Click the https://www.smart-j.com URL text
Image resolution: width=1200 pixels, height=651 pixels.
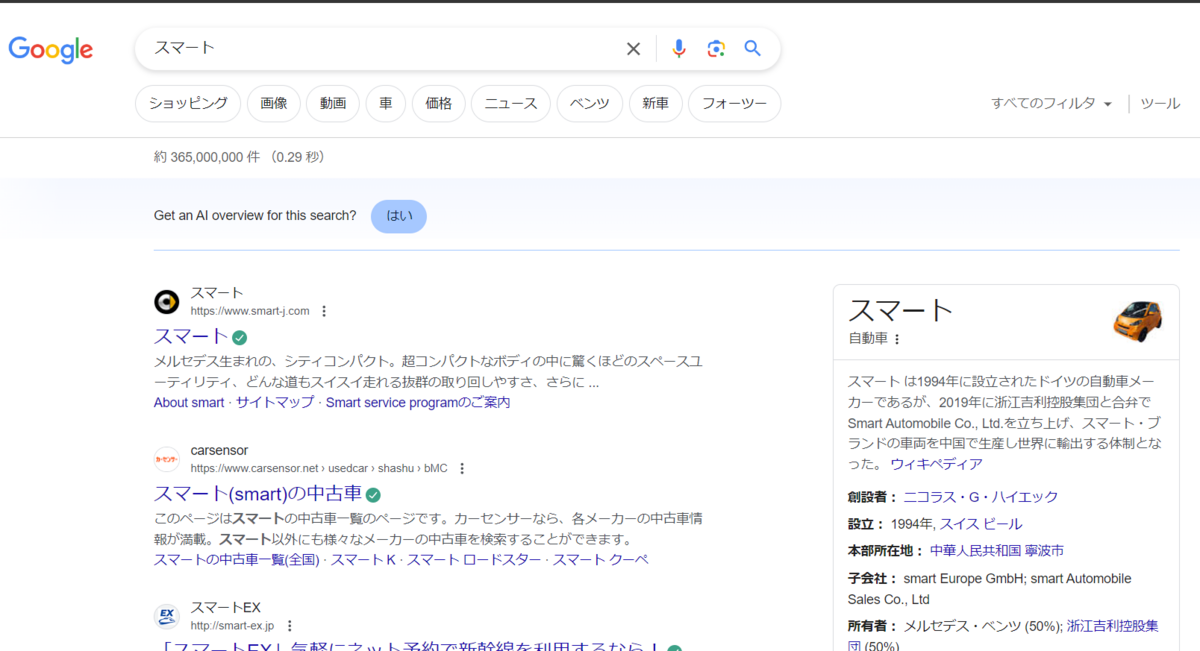tap(250, 311)
